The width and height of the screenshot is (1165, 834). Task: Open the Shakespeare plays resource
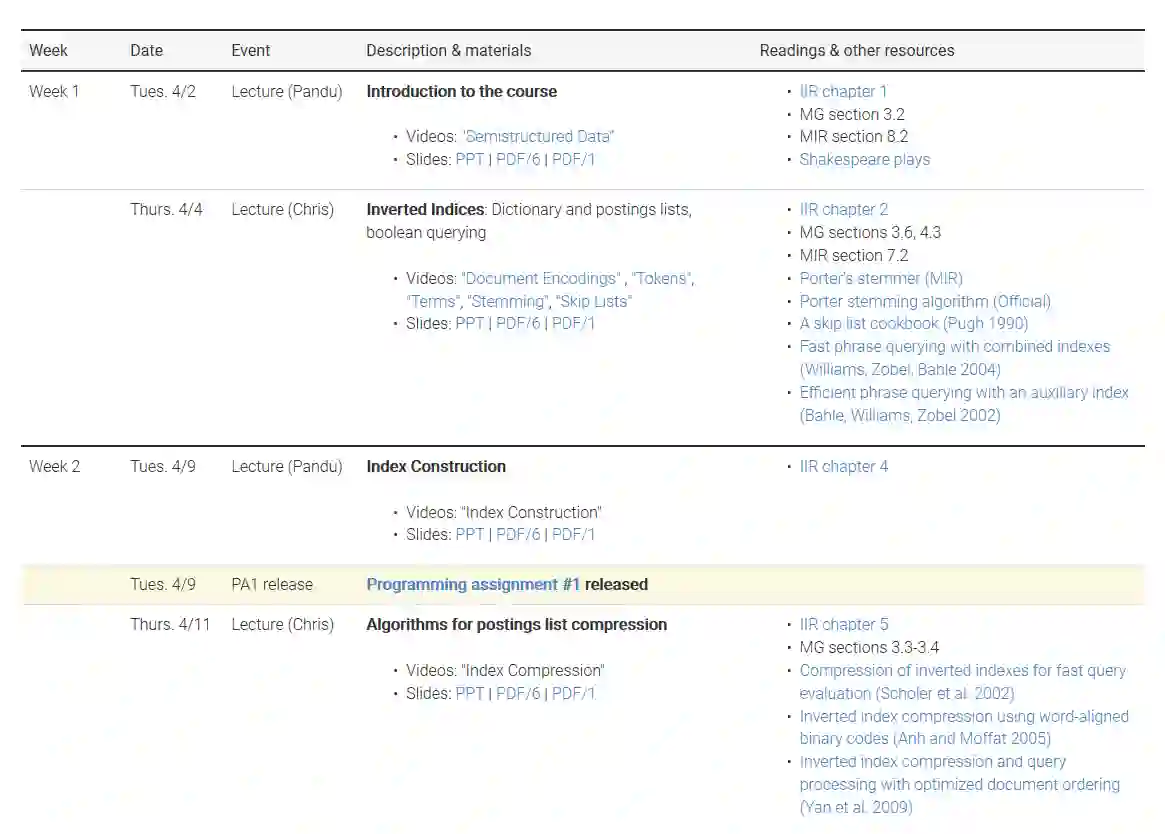point(864,159)
